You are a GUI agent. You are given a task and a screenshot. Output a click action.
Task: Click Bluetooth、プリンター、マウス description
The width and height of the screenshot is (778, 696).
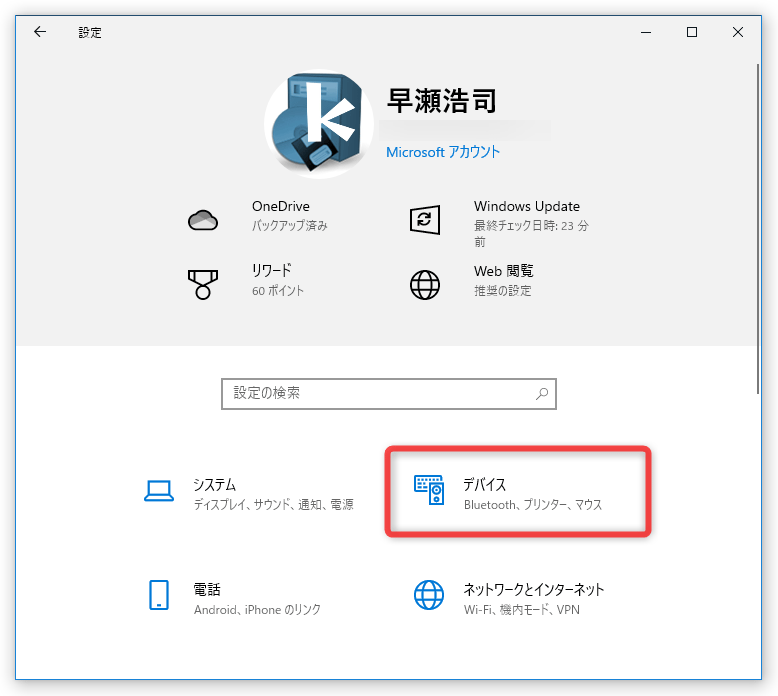click(x=533, y=505)
